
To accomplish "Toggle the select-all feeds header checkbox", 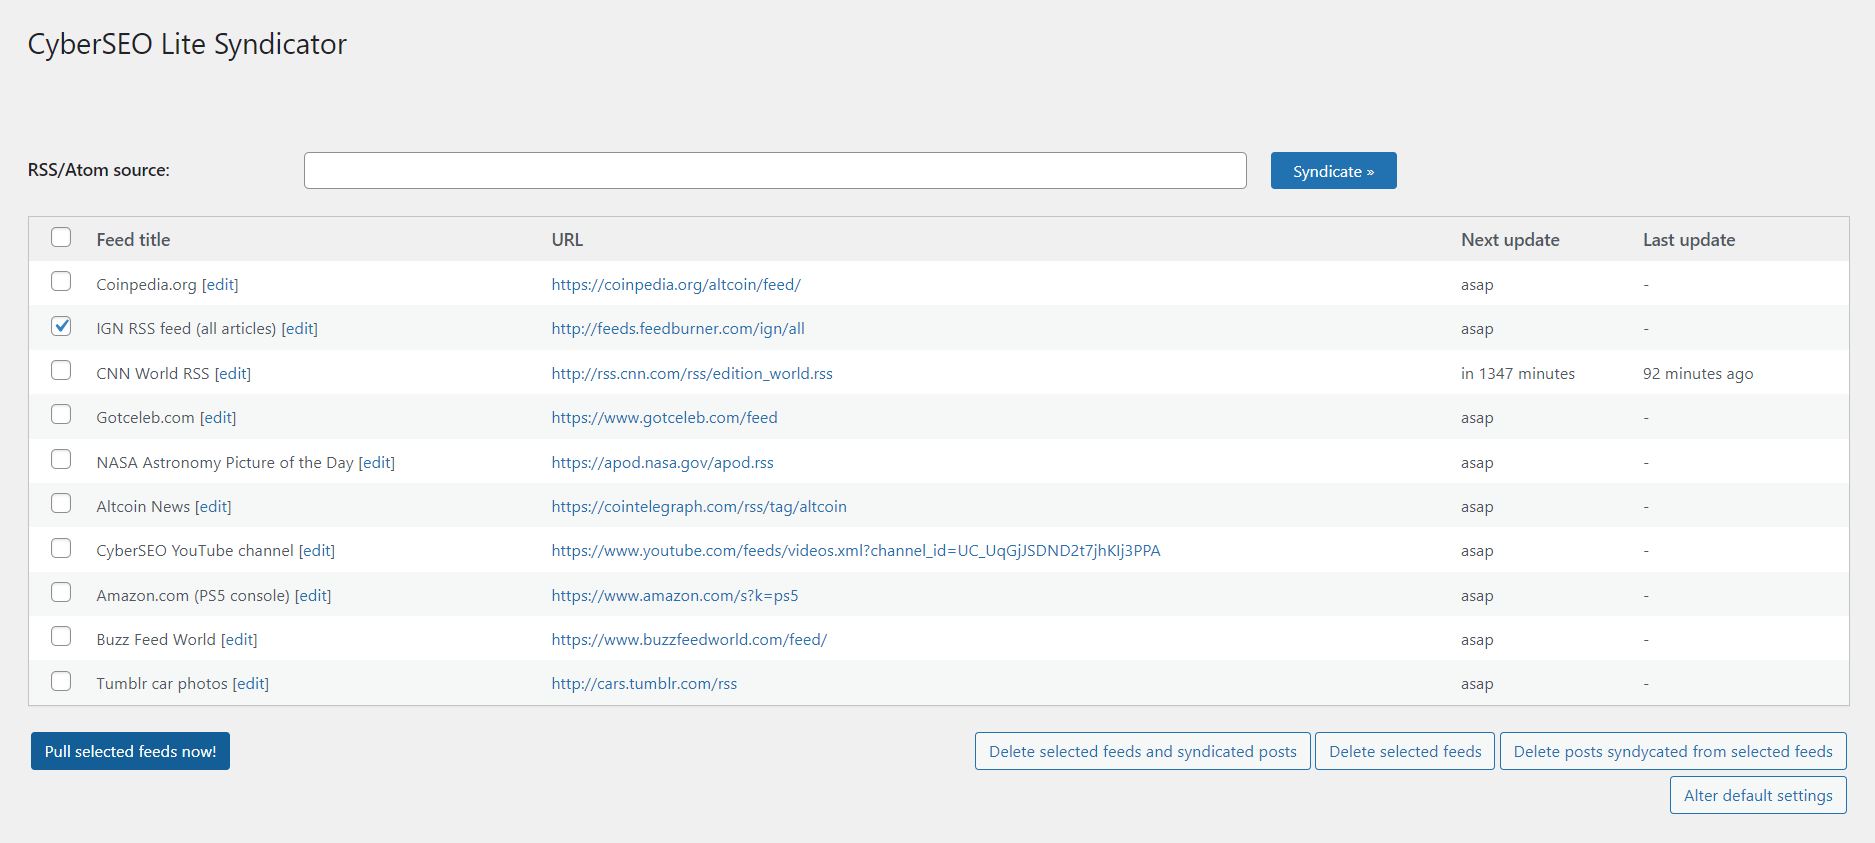I will pyautogui.click(x=61, y=237).
